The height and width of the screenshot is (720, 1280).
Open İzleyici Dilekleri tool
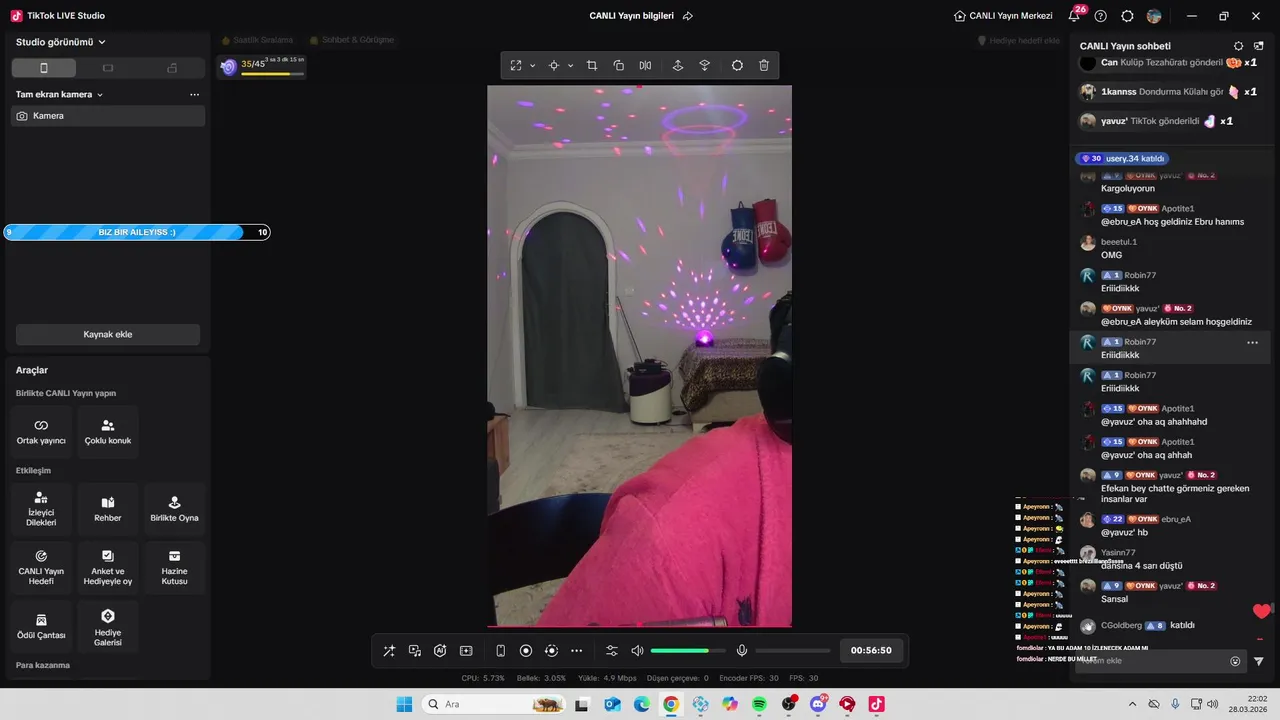[x=41, y=510]
